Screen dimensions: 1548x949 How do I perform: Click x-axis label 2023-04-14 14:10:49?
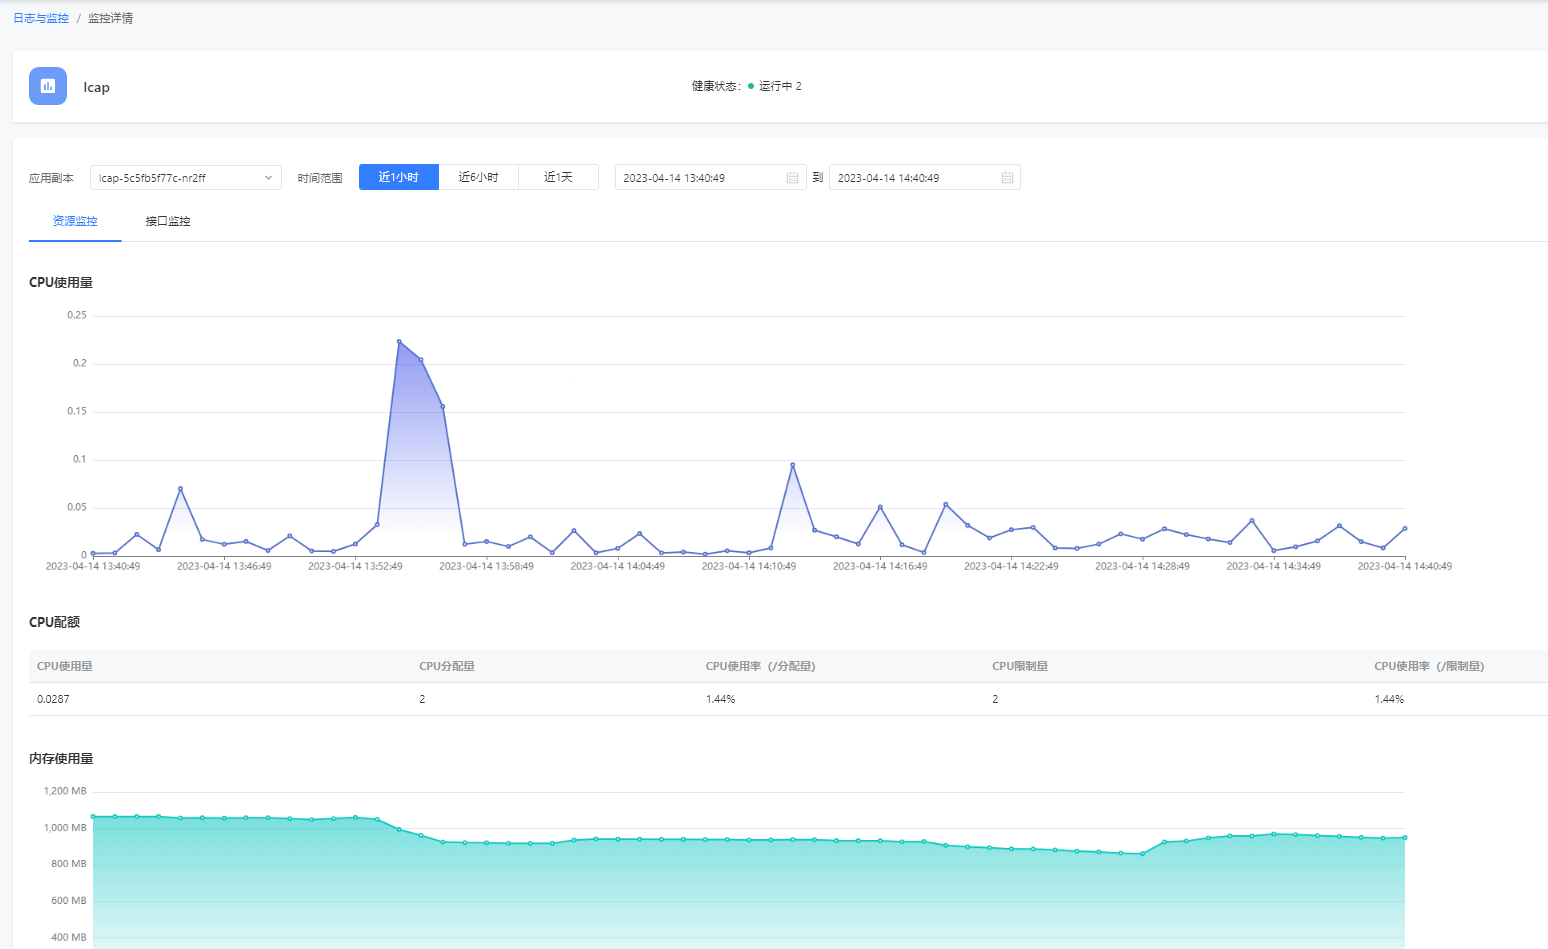(749, 566)
